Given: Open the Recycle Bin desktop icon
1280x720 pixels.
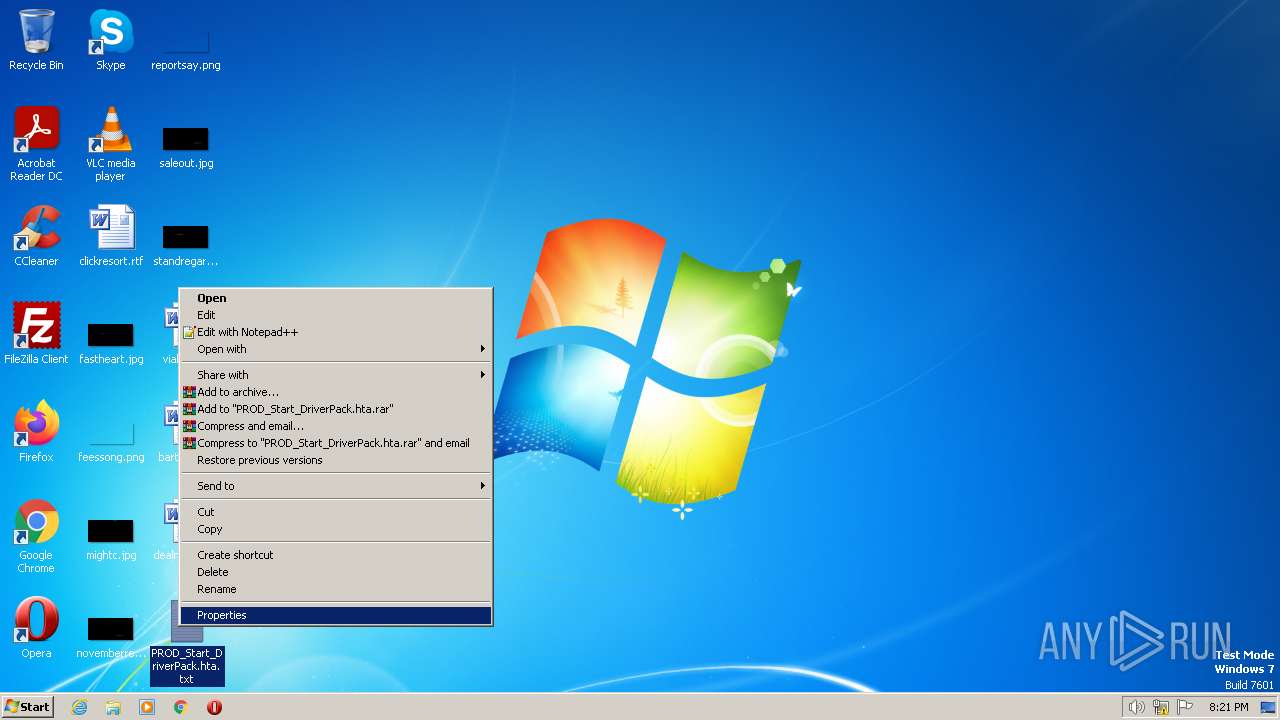Looking at the screenshot, I should (x=36, y=40).
